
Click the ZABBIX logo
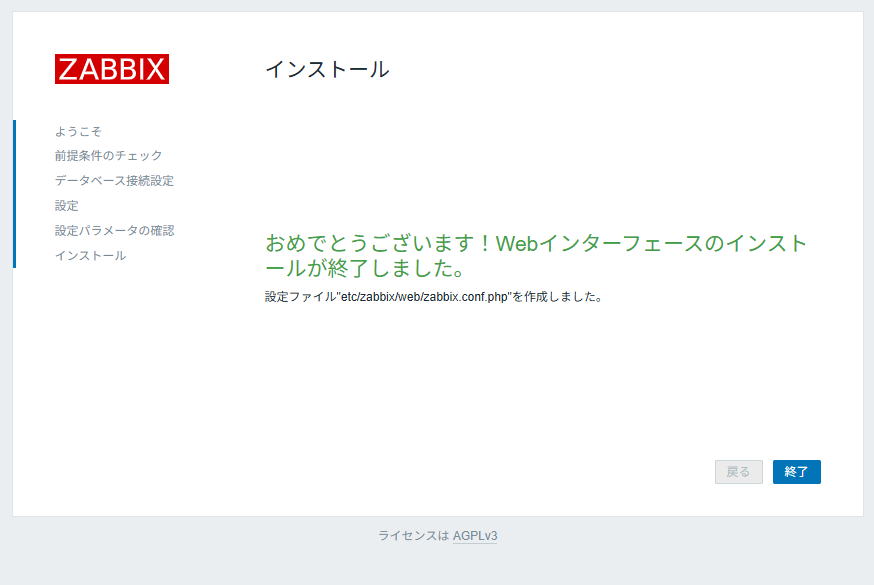pyautogui.click(x=111, y=69)
